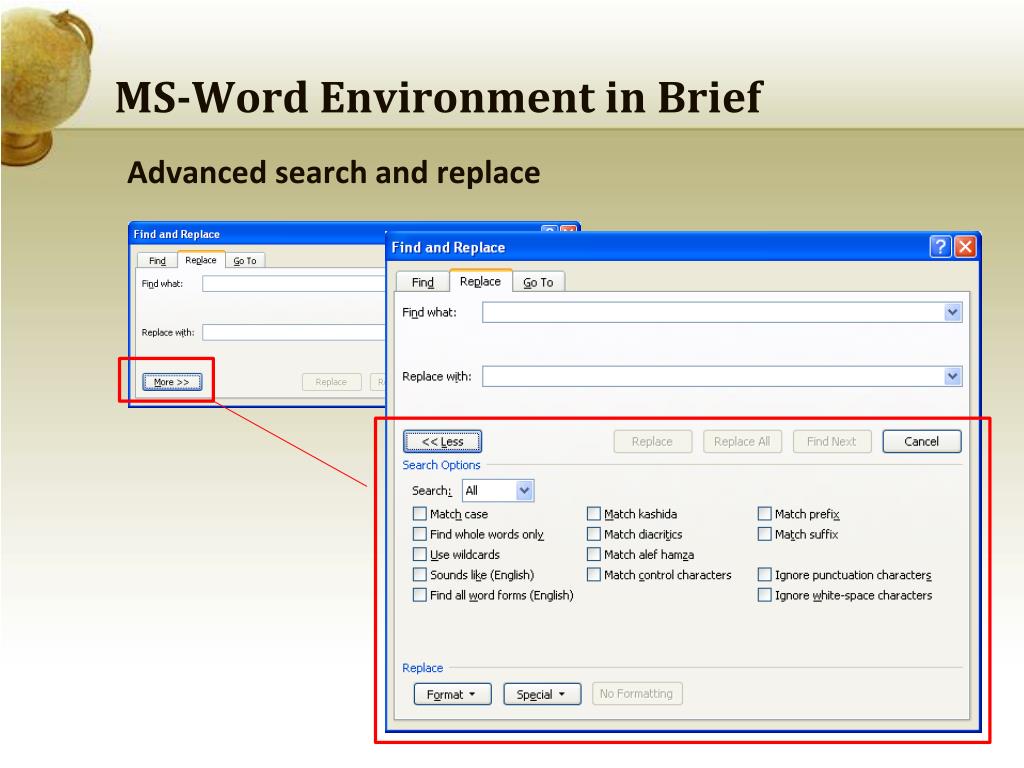Click the No Formatting button
The width and height of the screenshot is (1024, 768).
point(637,694)
